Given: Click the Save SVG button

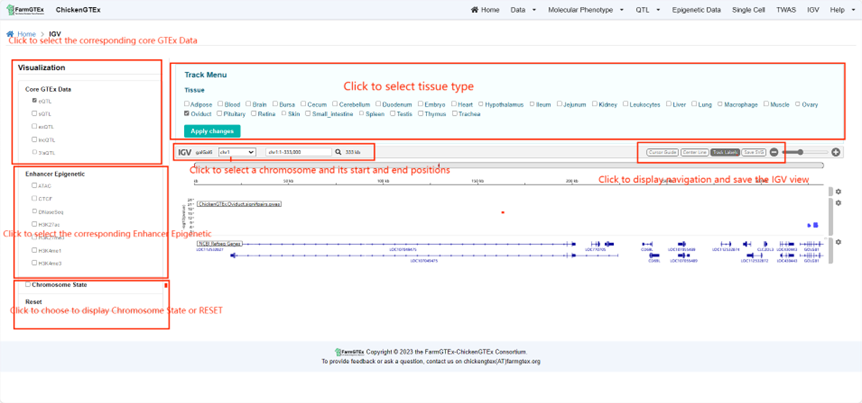Looking at the screenshot, I should (755, 152).
